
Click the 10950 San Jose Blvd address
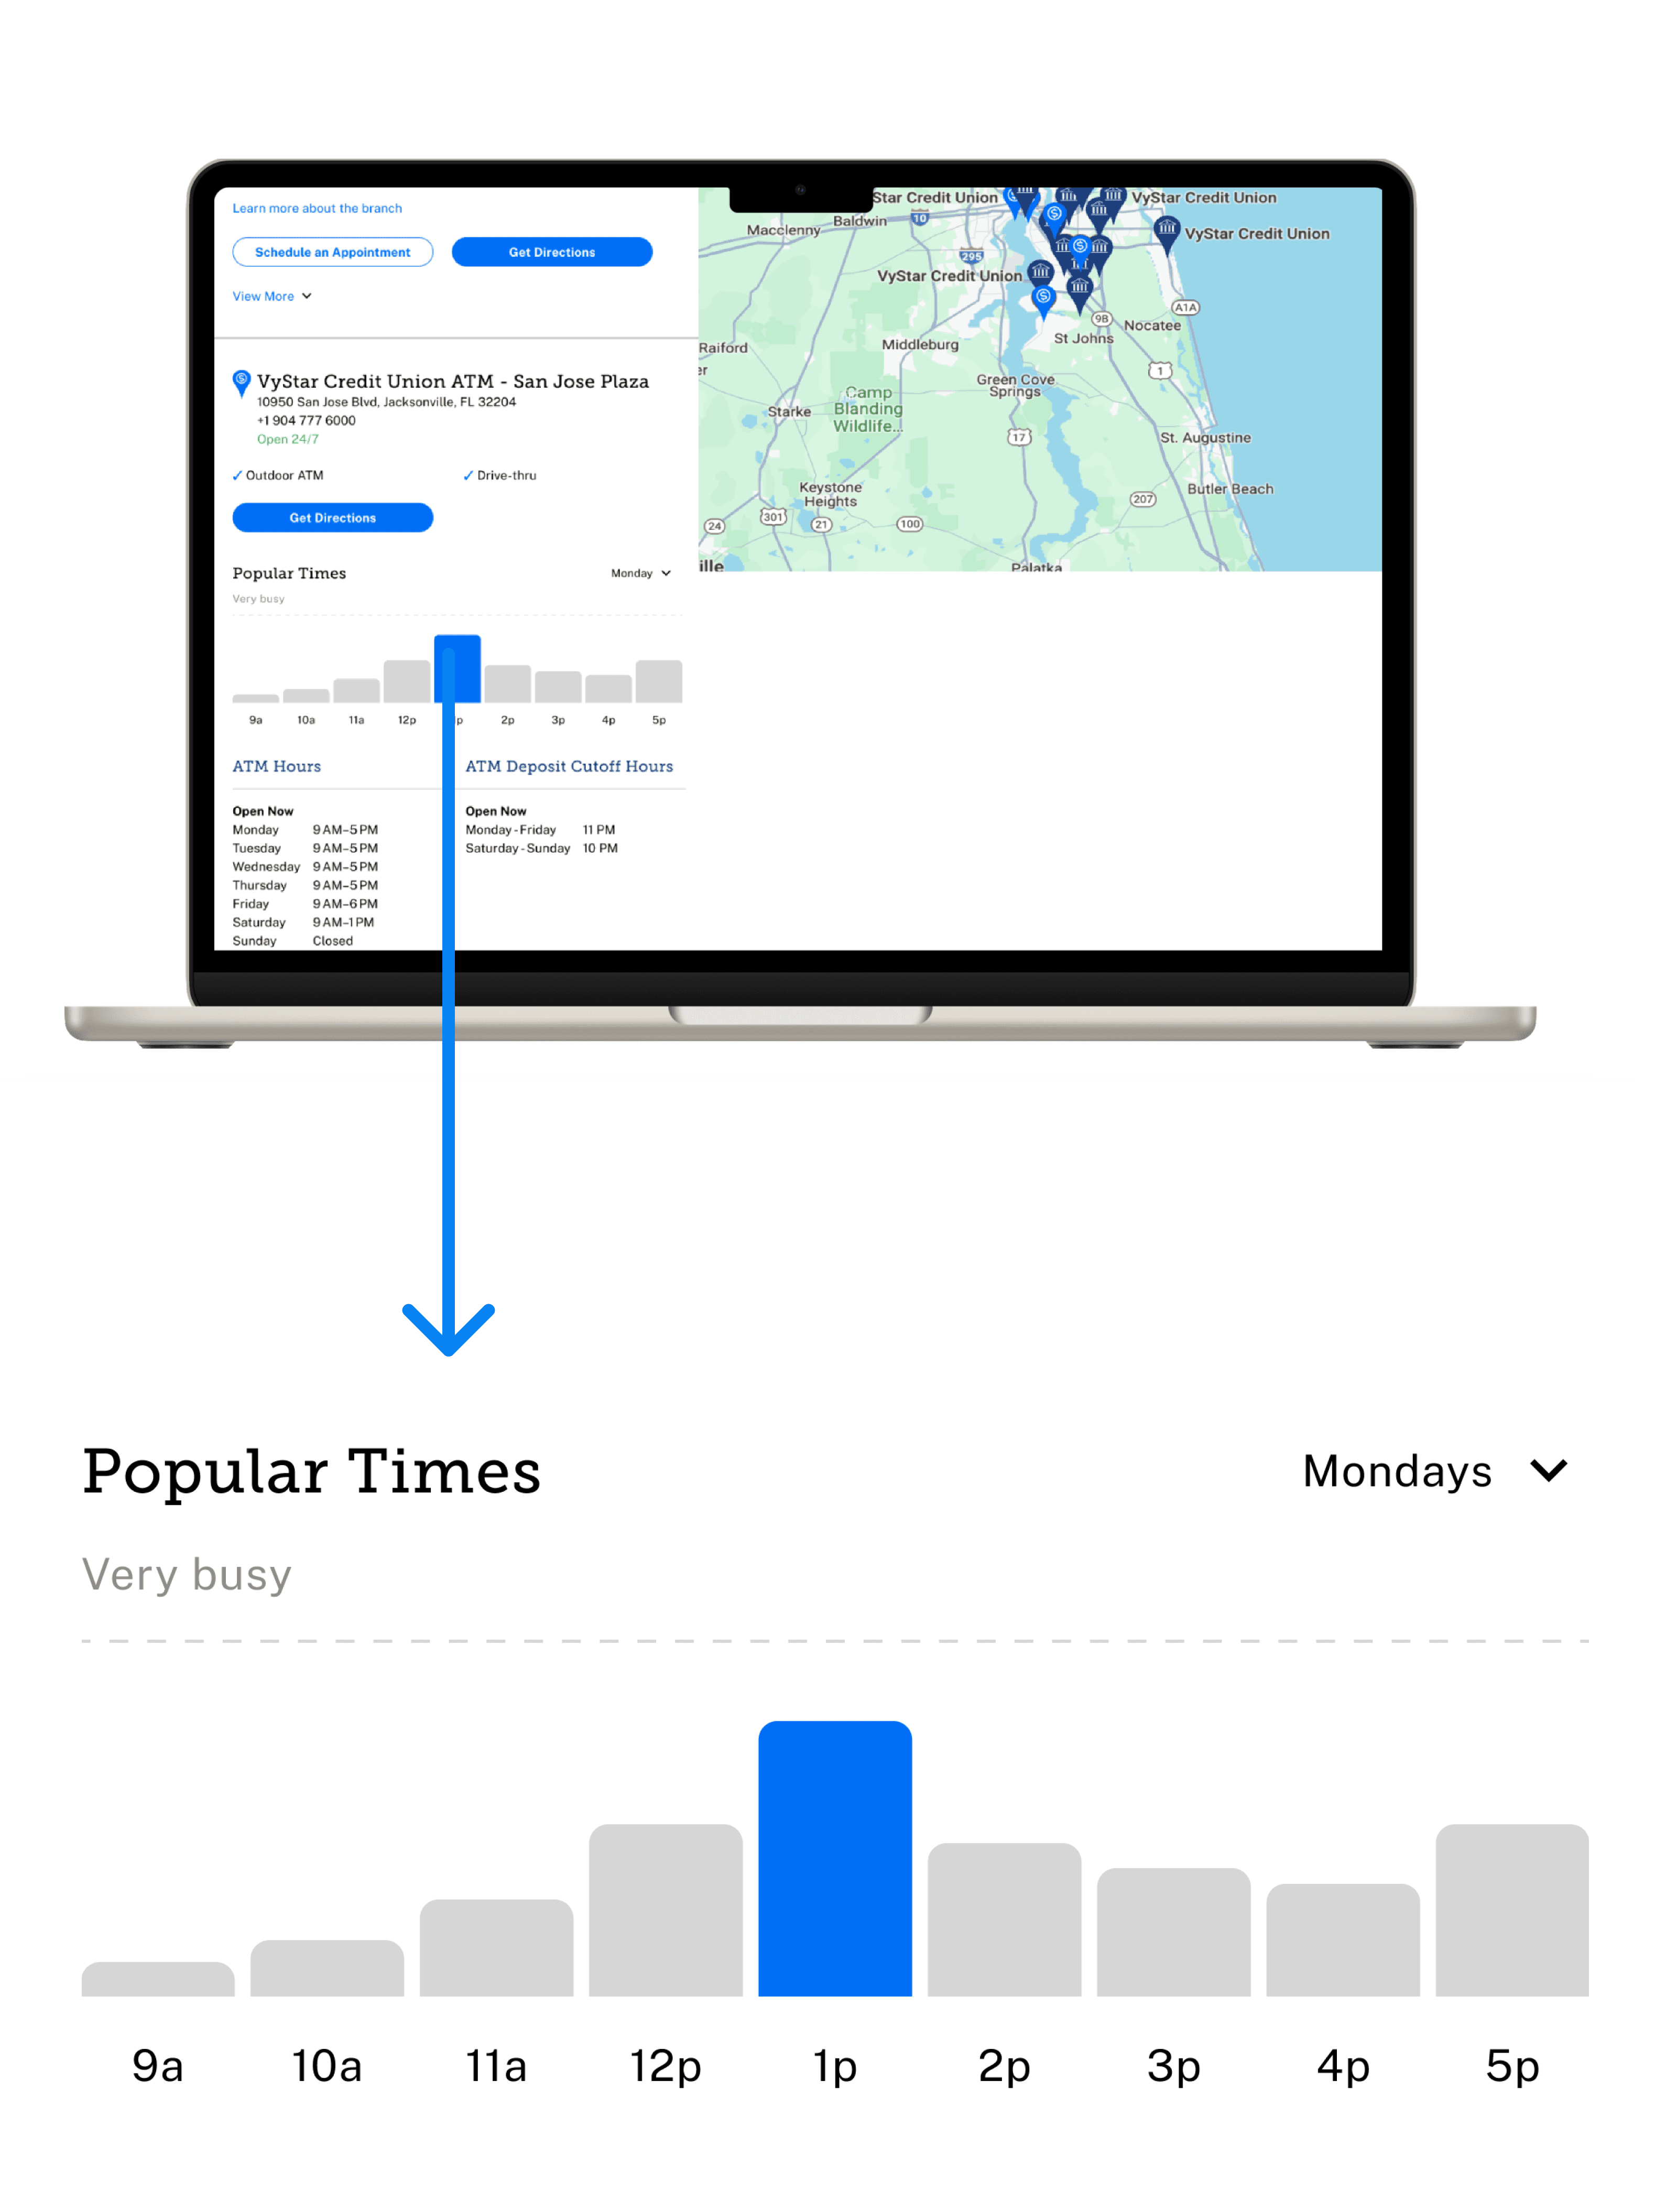point(387,402)
